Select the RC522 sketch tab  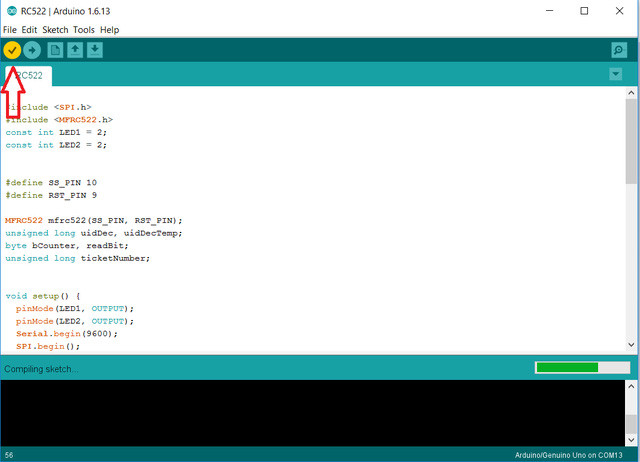pyautogui.click(x=27, y=76)
